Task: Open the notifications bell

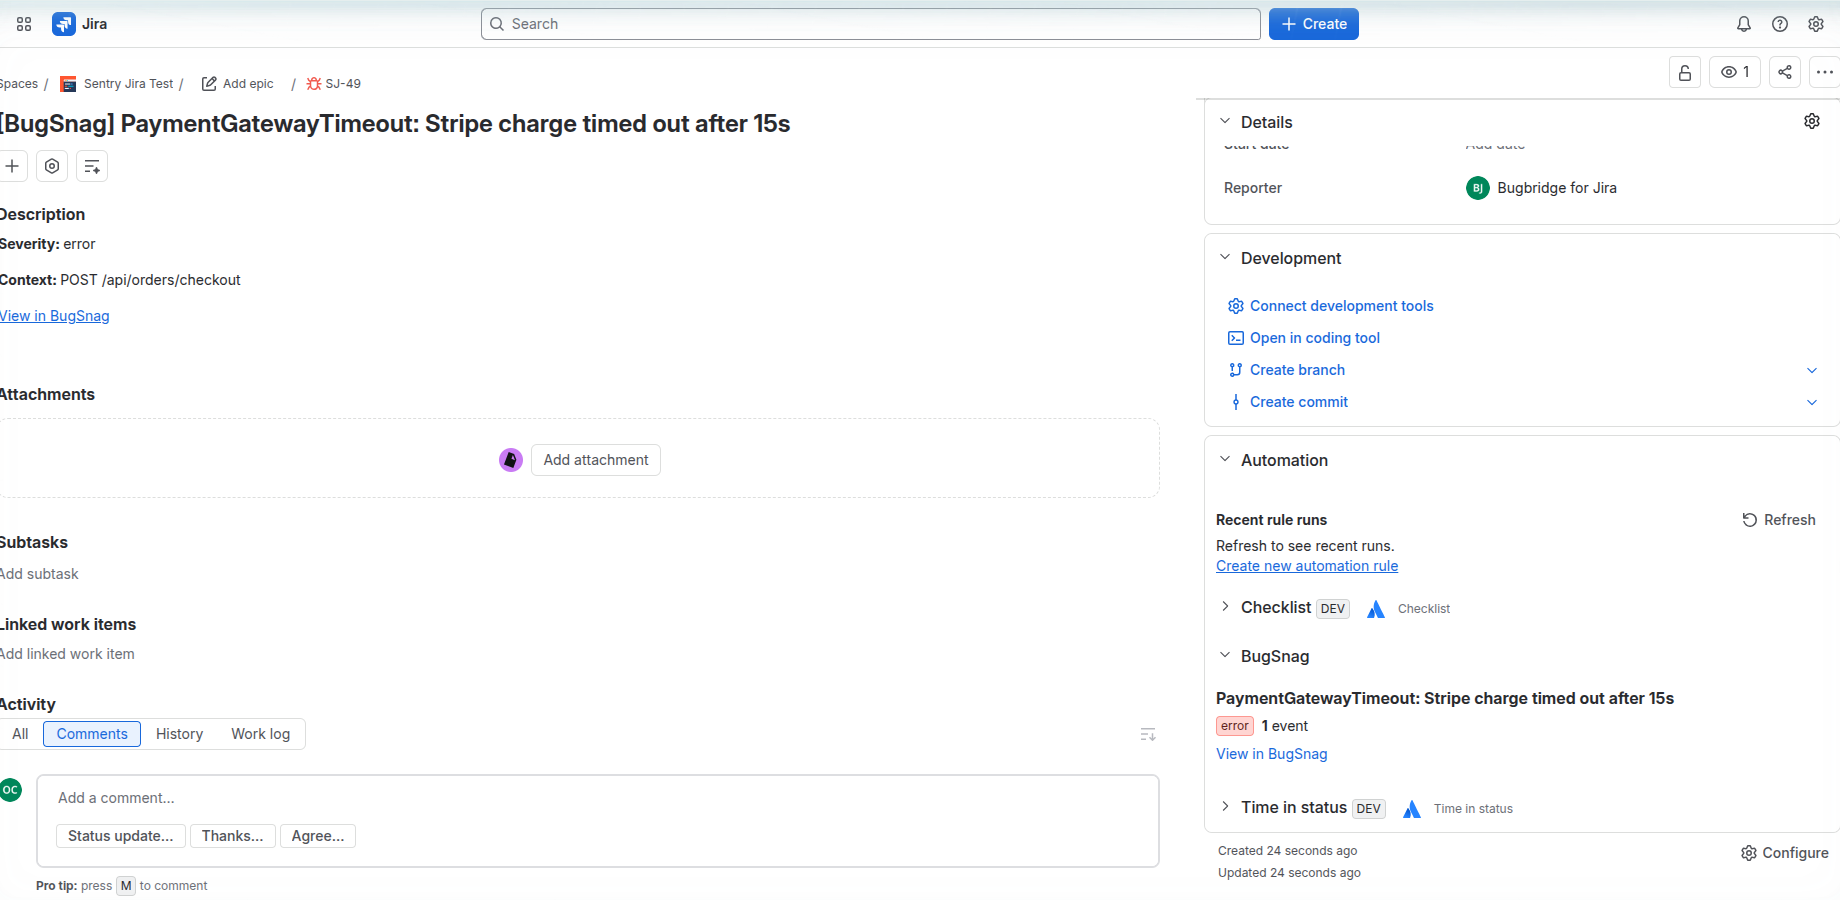Action: point(1744,24)
